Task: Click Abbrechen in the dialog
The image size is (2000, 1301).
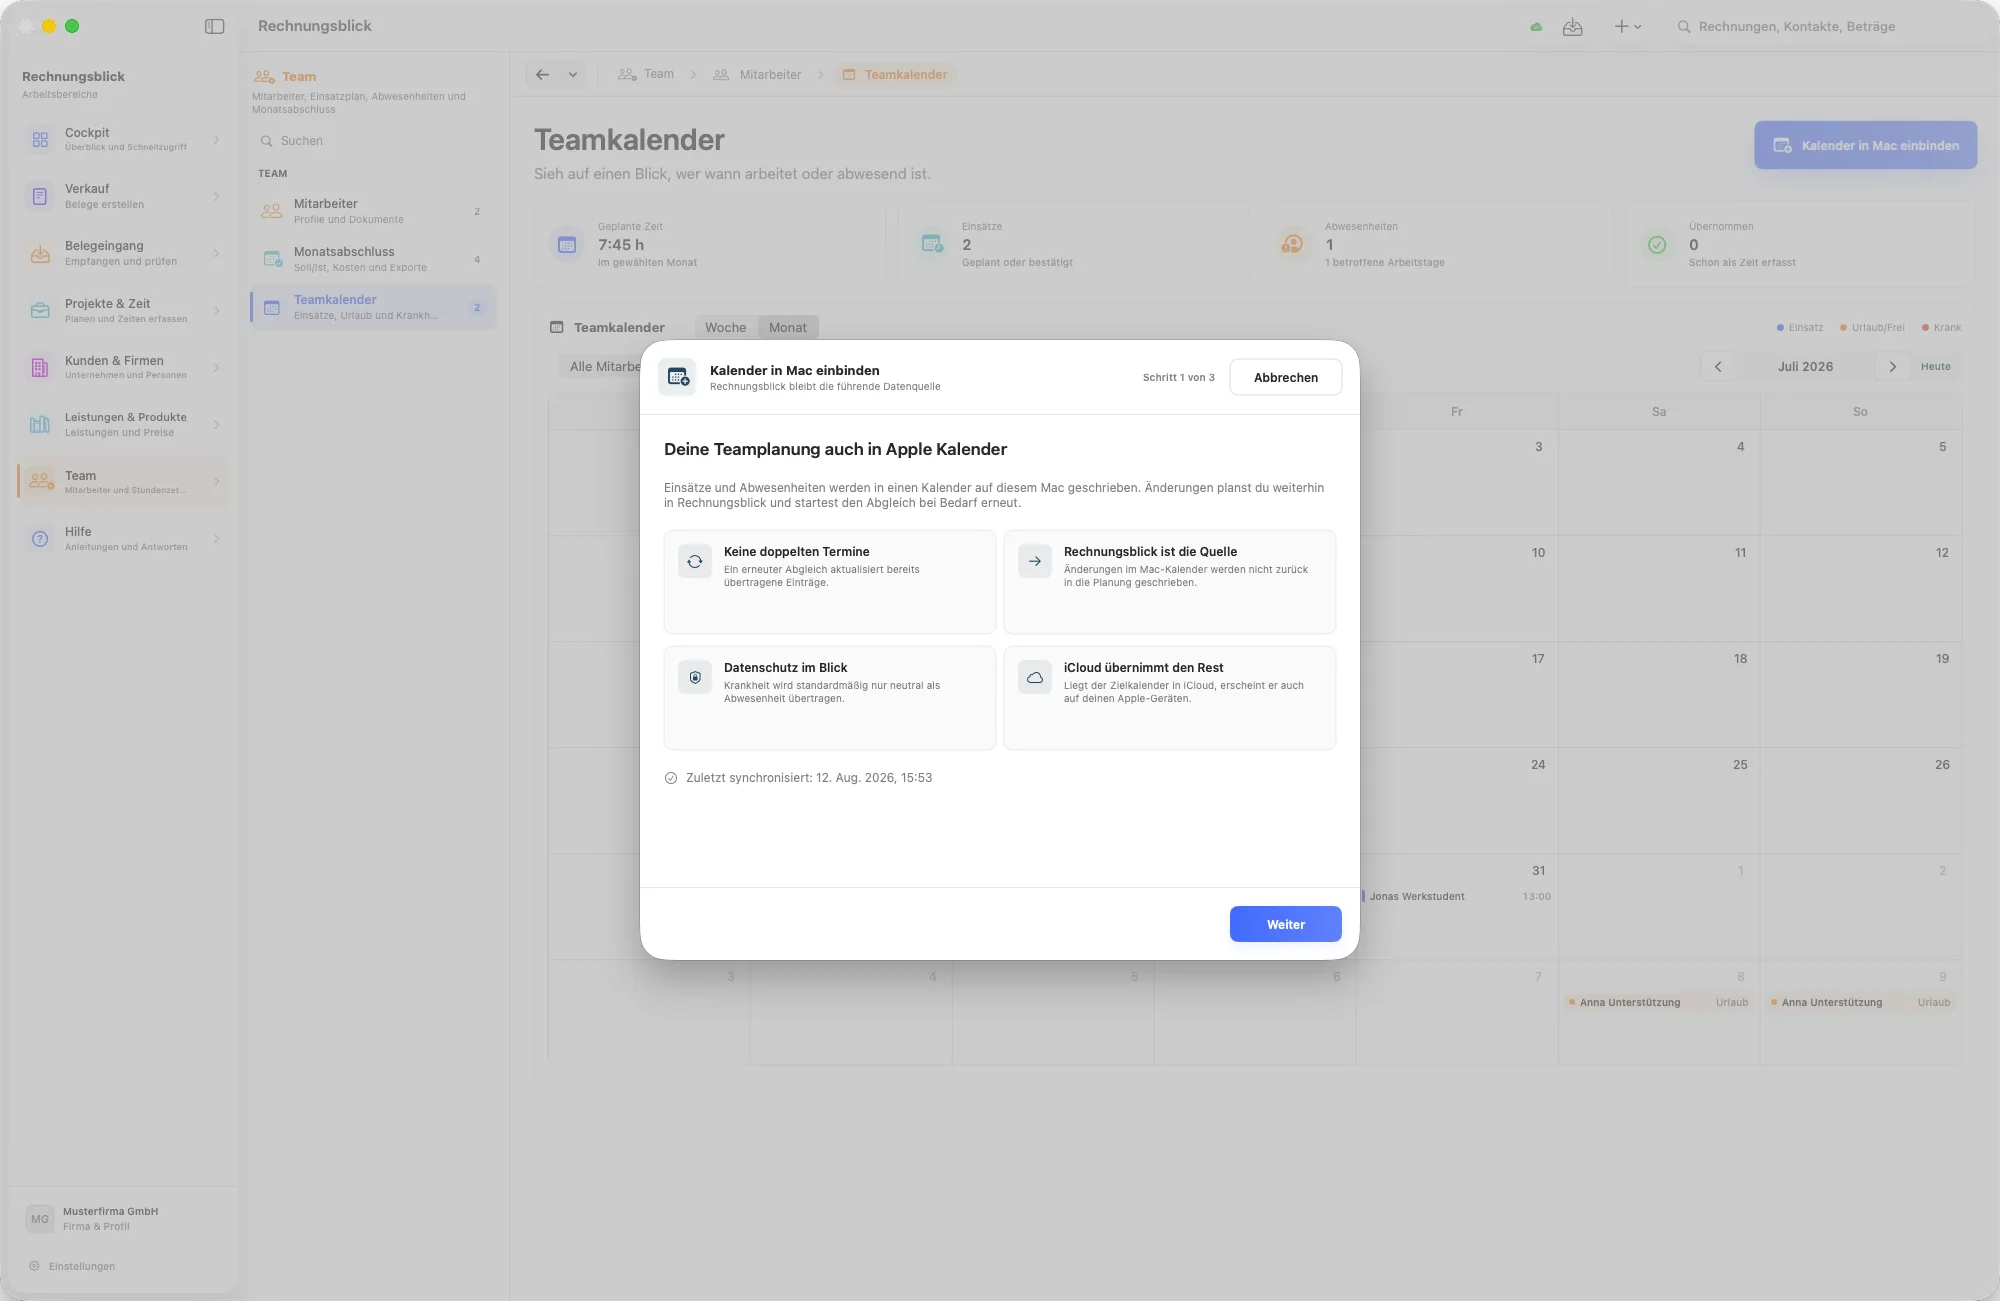Action: [x=1285, y=377]
